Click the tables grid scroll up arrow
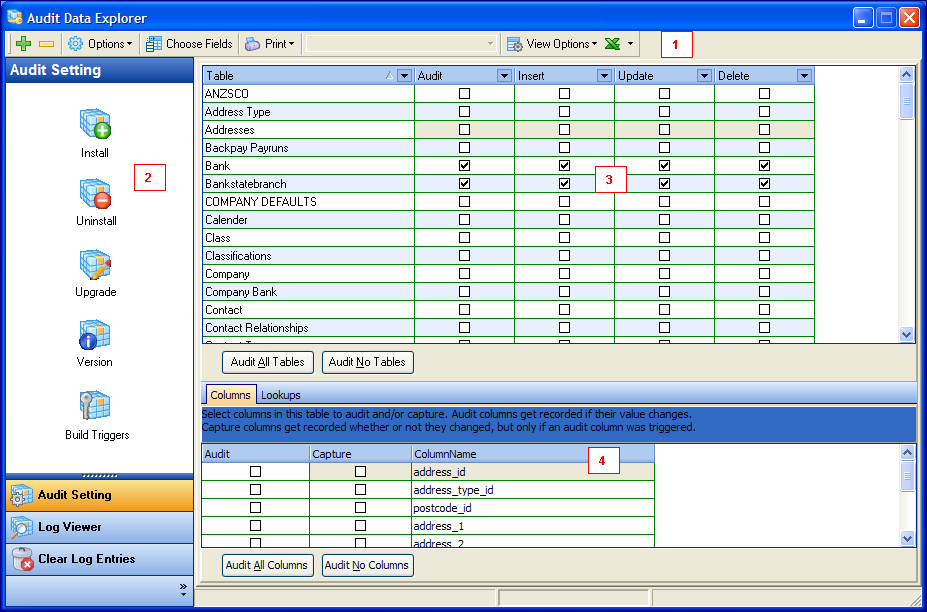The image size is (927, 612). coord(906,75)
